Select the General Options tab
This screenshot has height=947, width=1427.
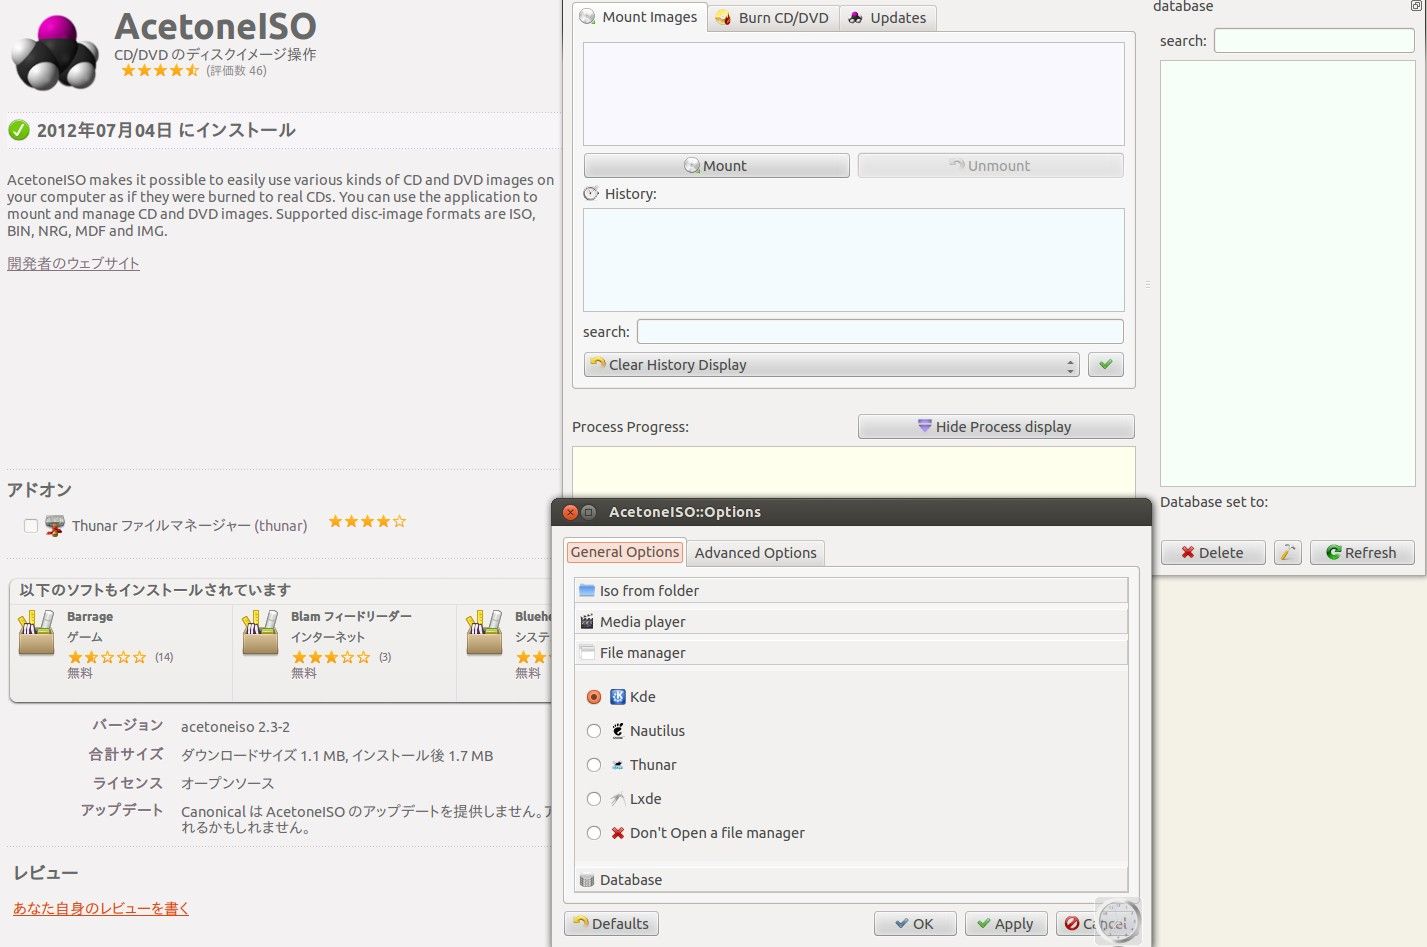625,552
